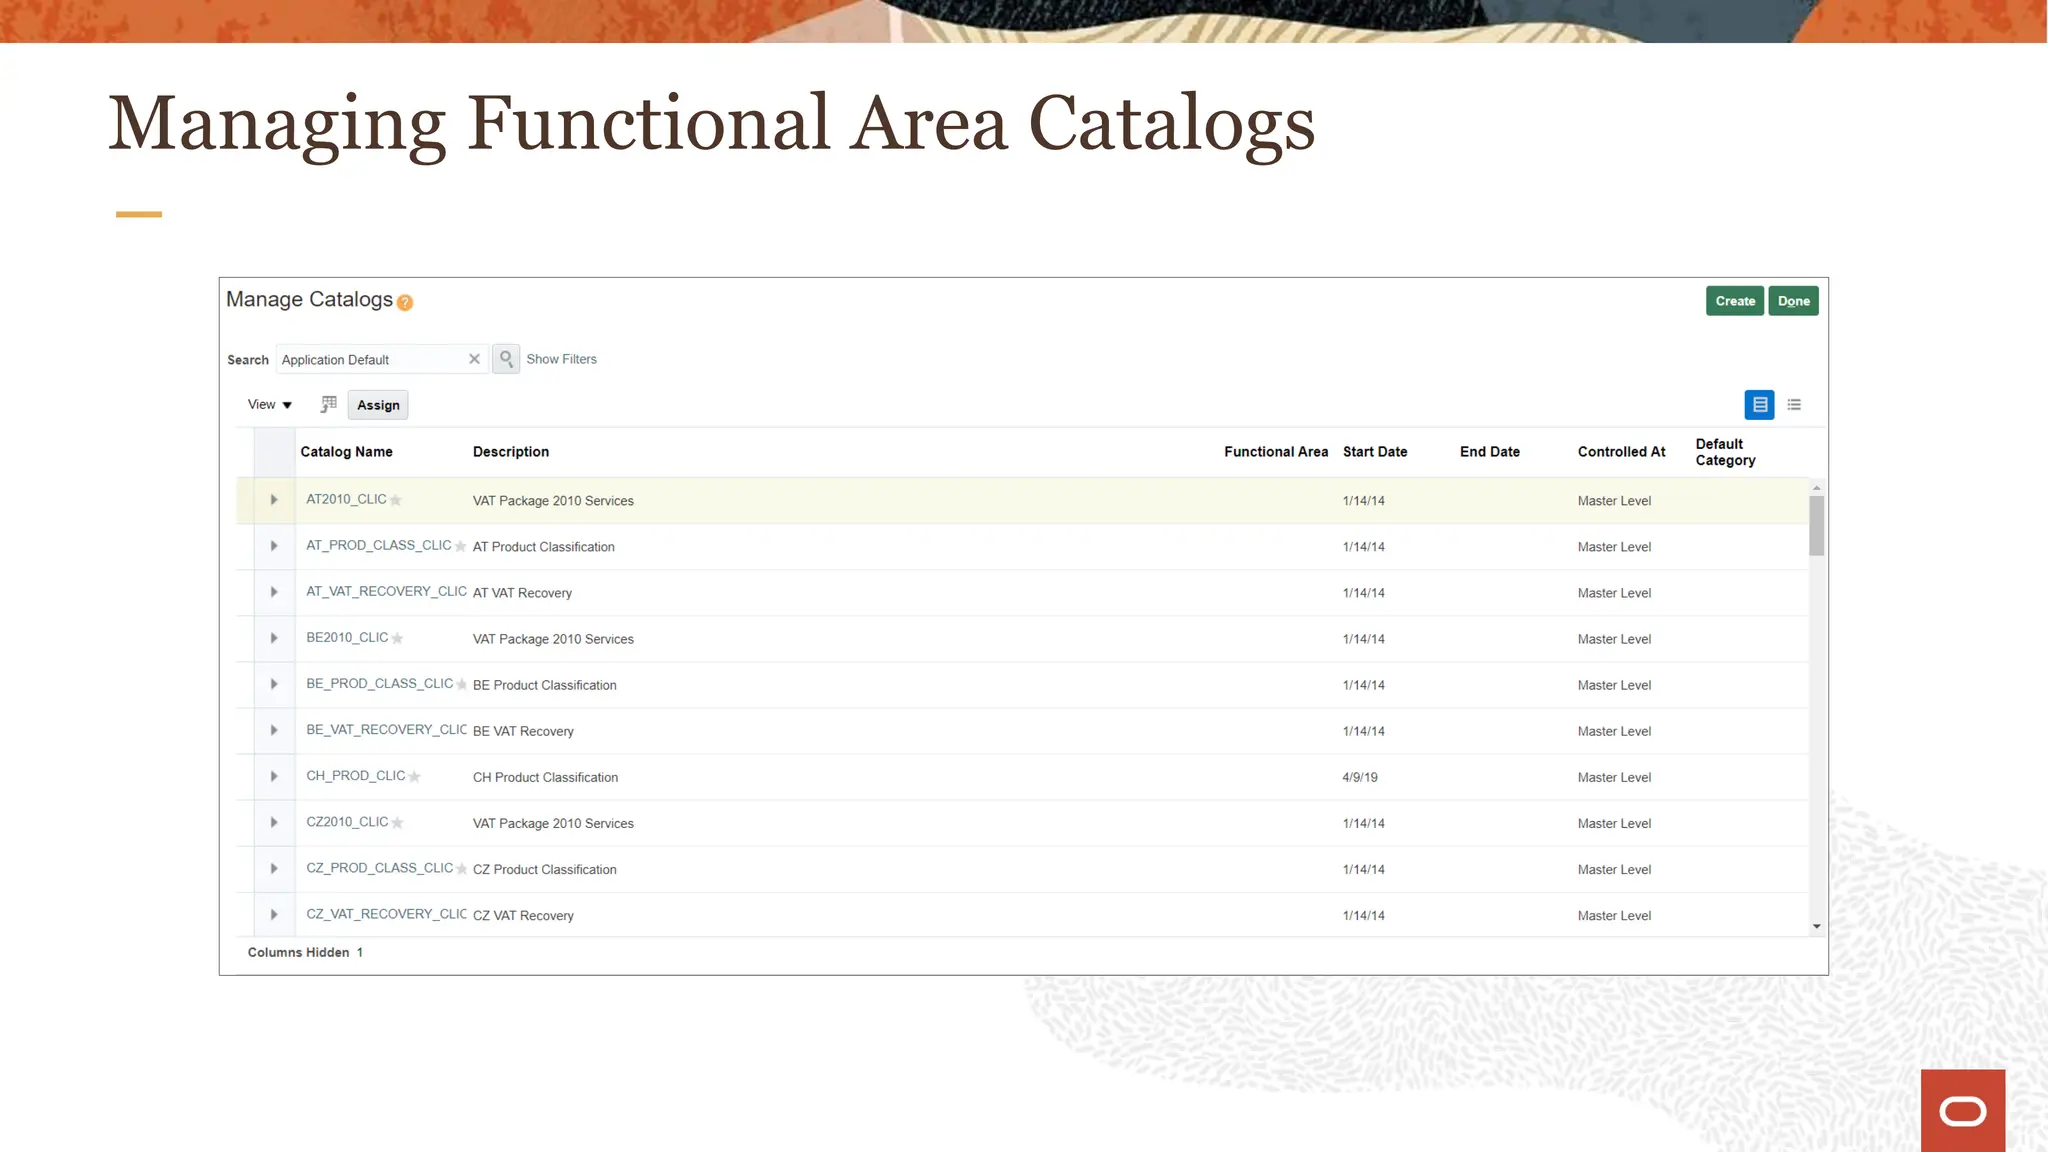Click the star icon next to AT2010_CLIC
The image size is (2048, 1152).
coord(396,500)
